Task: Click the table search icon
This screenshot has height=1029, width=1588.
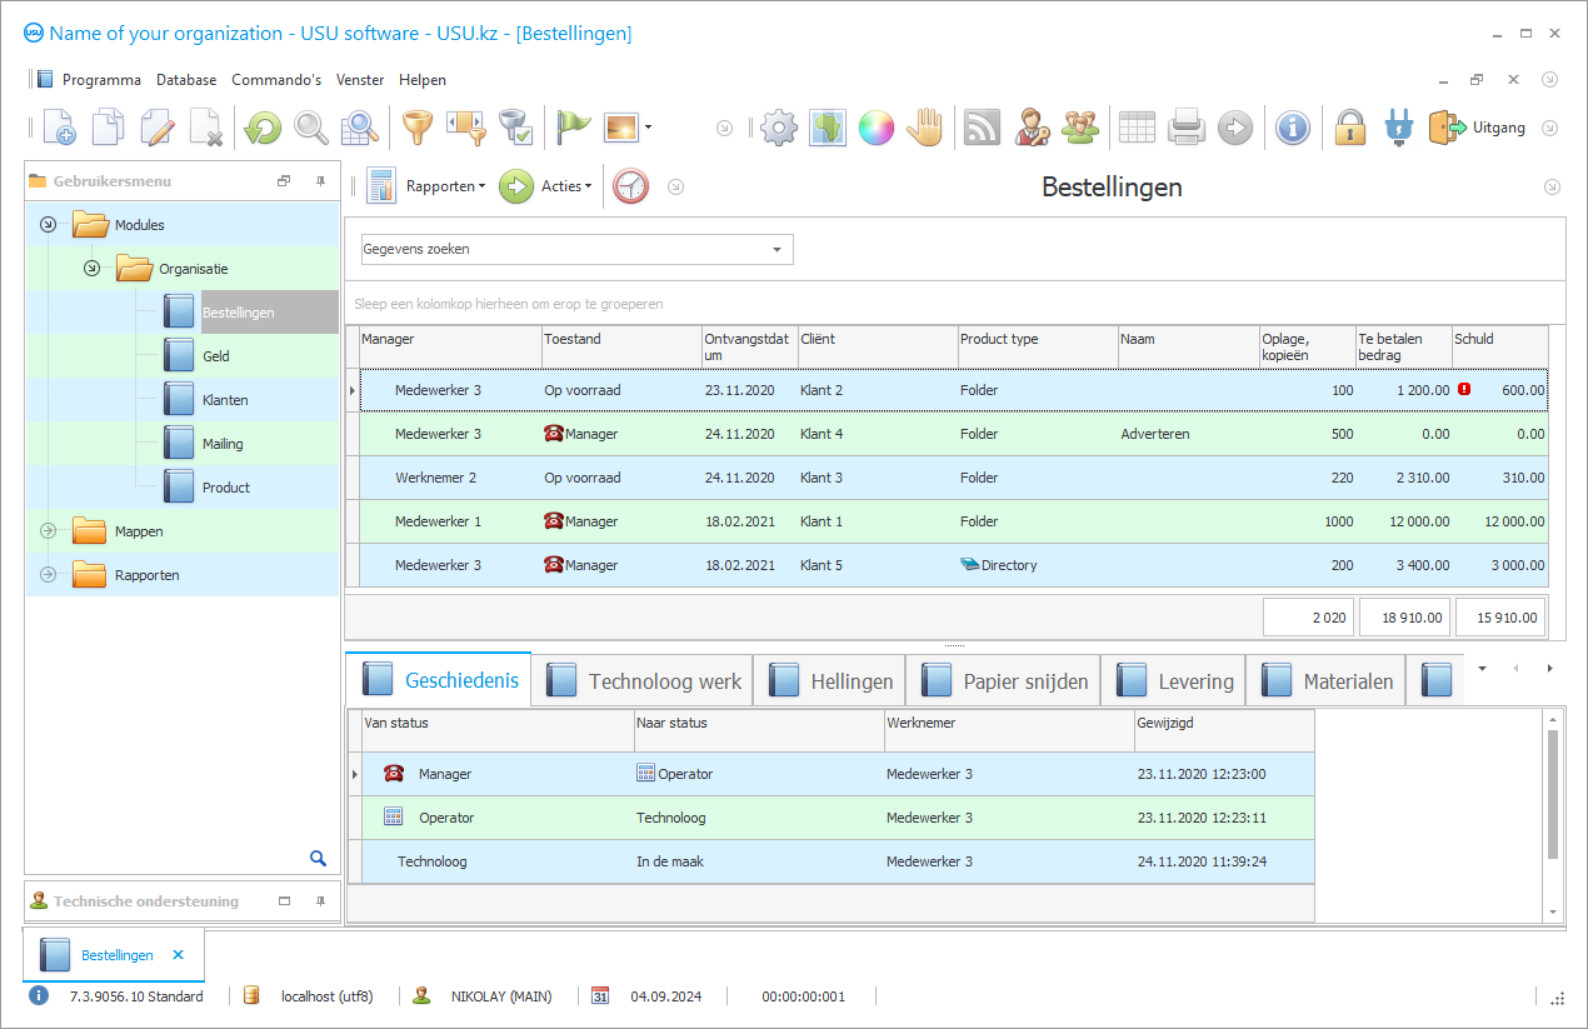Action: click(360, 128)
